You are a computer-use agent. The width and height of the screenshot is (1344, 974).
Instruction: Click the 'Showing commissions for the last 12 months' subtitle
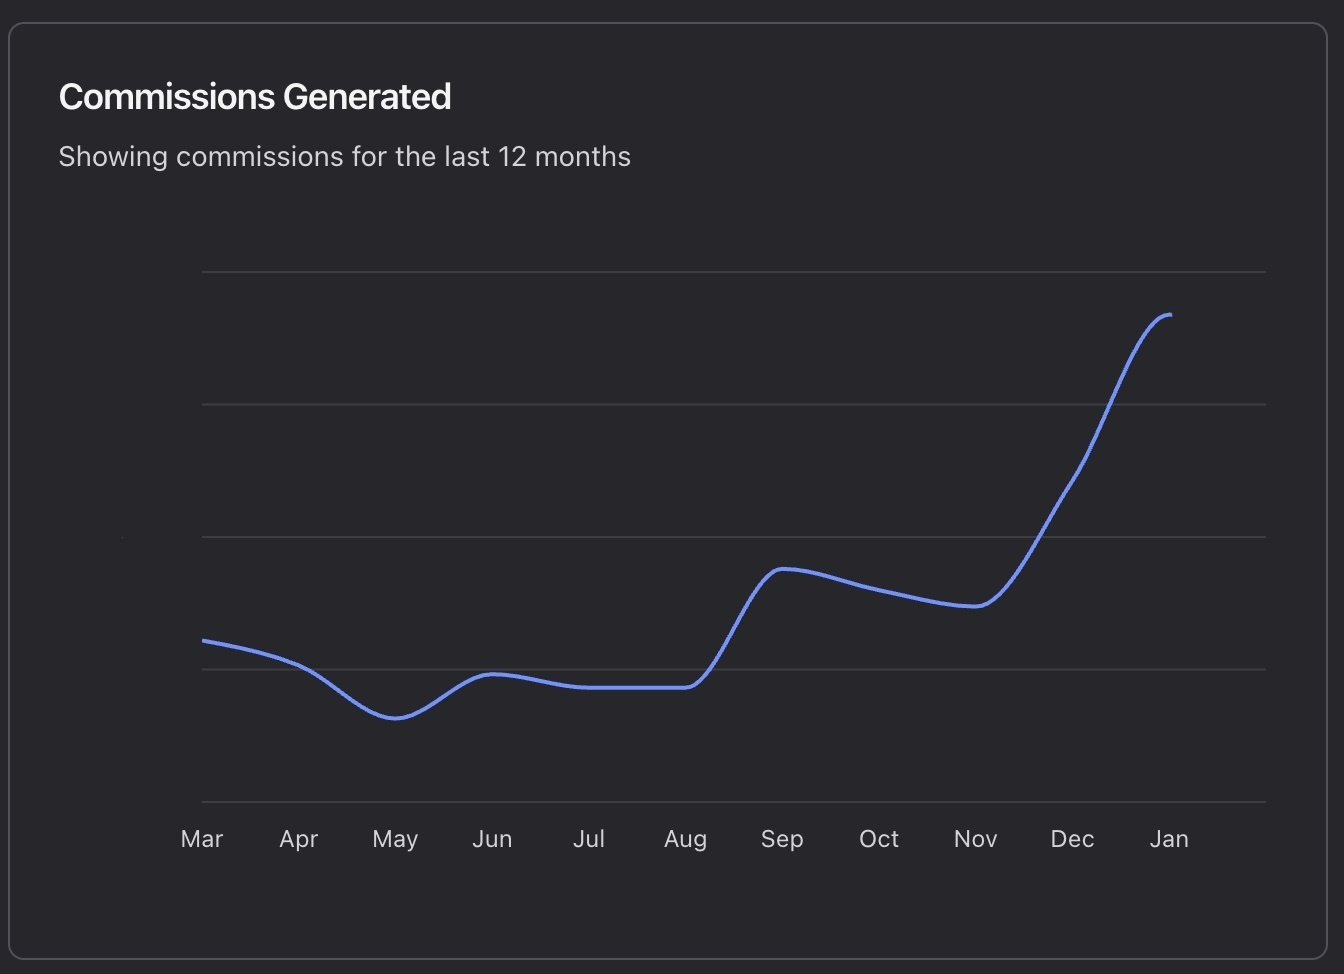(344, 157)
